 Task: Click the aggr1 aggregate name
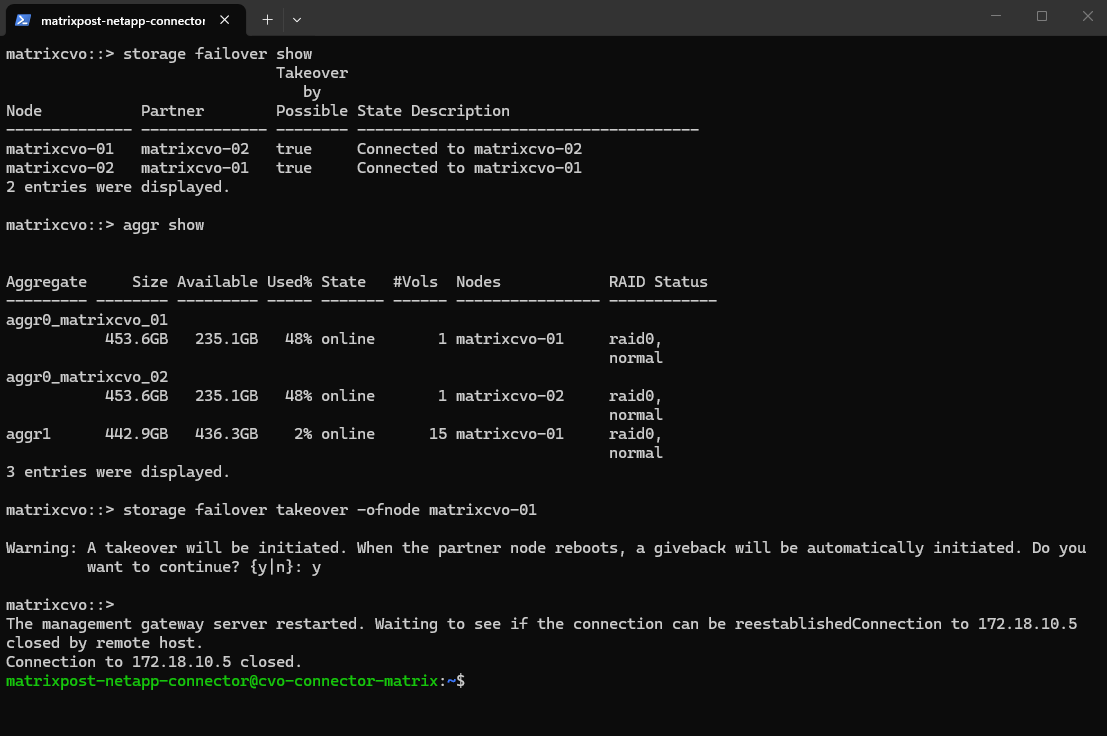click(x=29, y=434)
